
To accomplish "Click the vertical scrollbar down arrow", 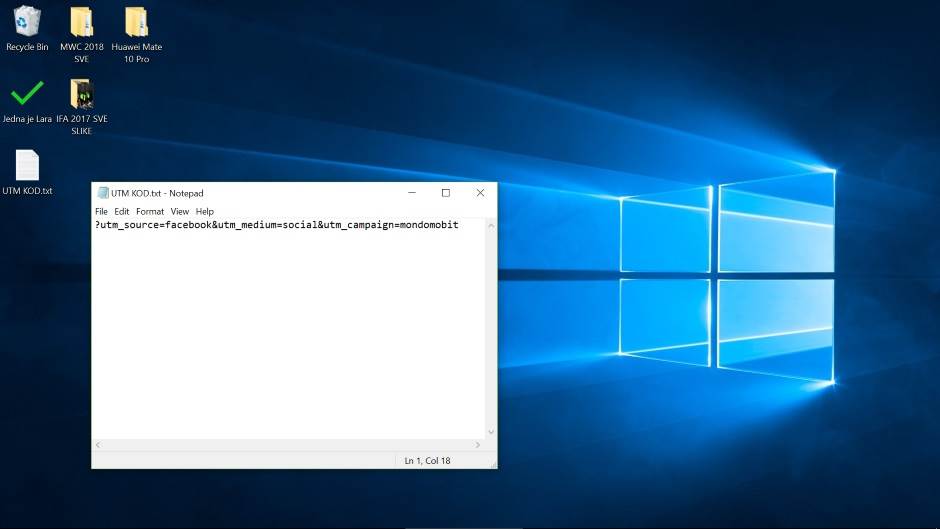I will (490, 433).
